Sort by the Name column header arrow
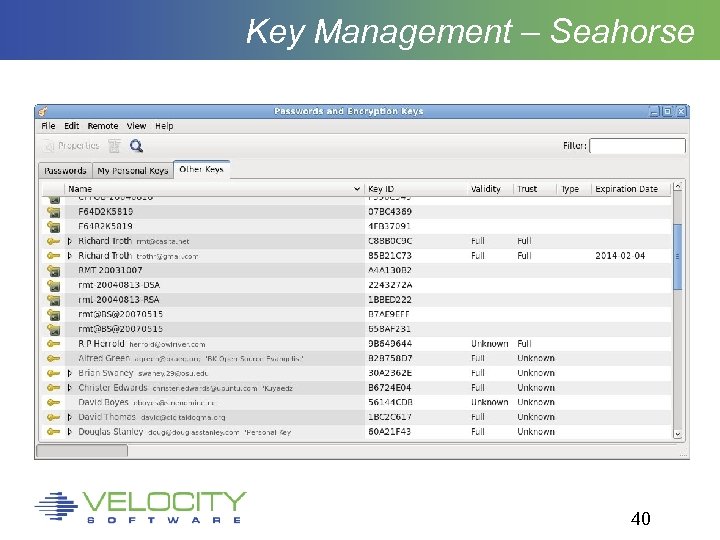 357,189
